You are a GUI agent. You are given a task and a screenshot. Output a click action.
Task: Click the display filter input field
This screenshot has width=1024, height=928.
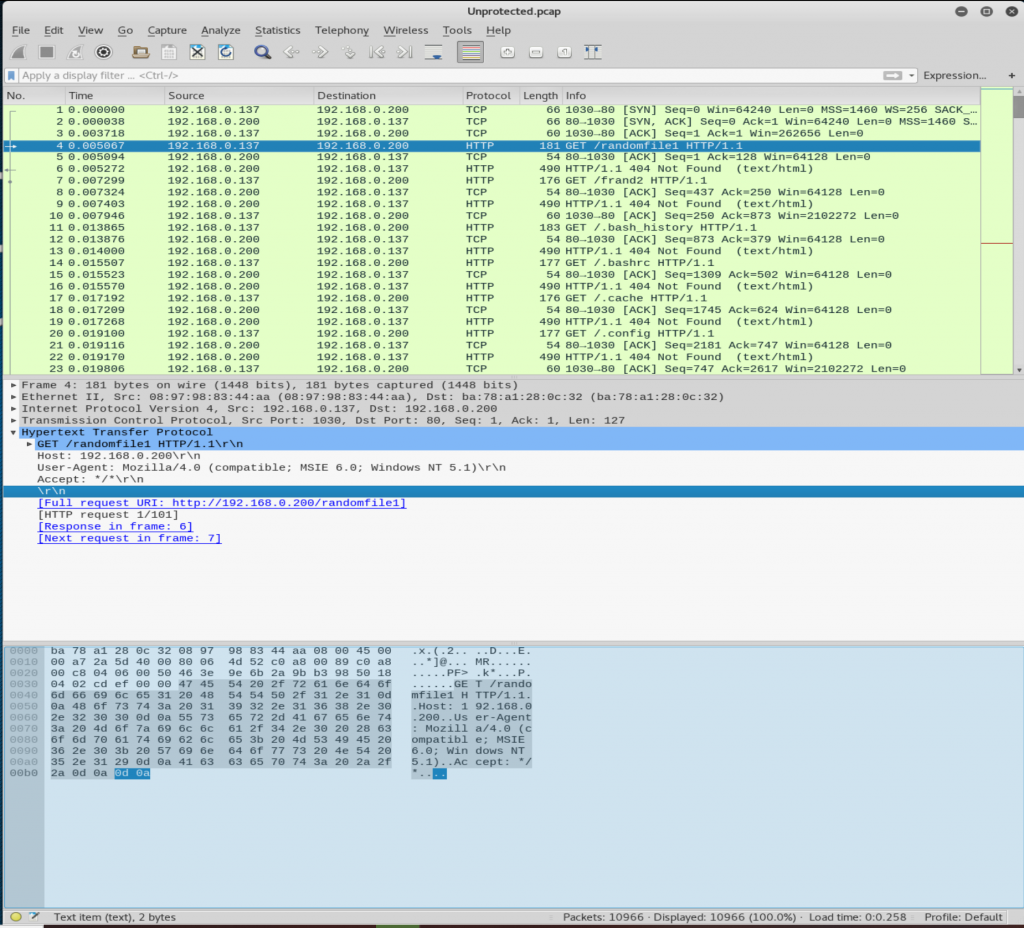pyautogui.click(x=449, y=76)
